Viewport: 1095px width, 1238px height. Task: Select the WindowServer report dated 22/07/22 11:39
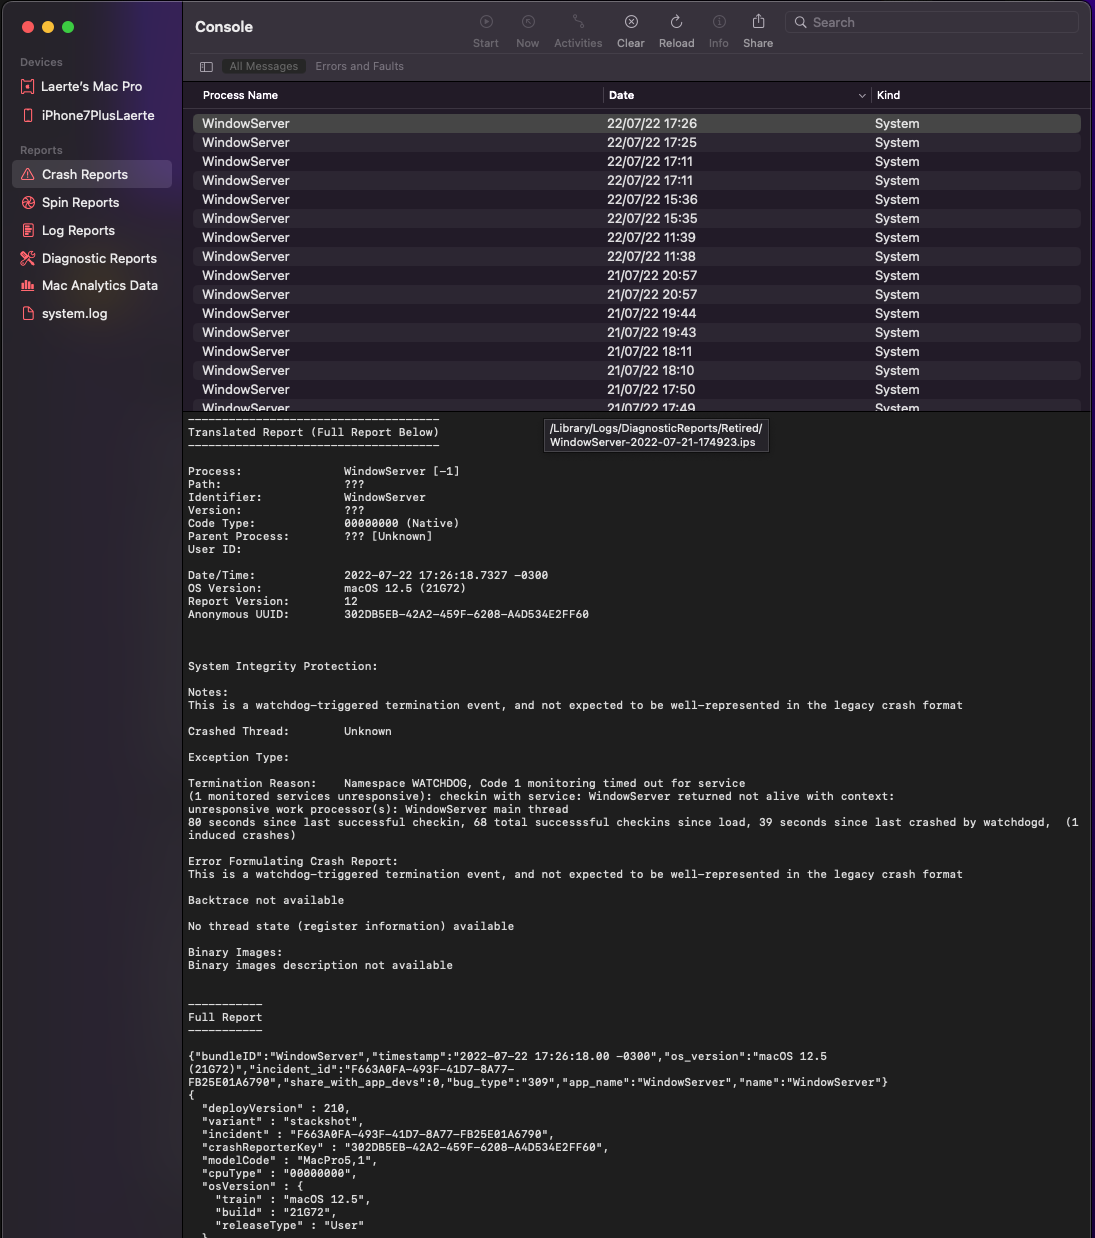[x=637, y=237]
